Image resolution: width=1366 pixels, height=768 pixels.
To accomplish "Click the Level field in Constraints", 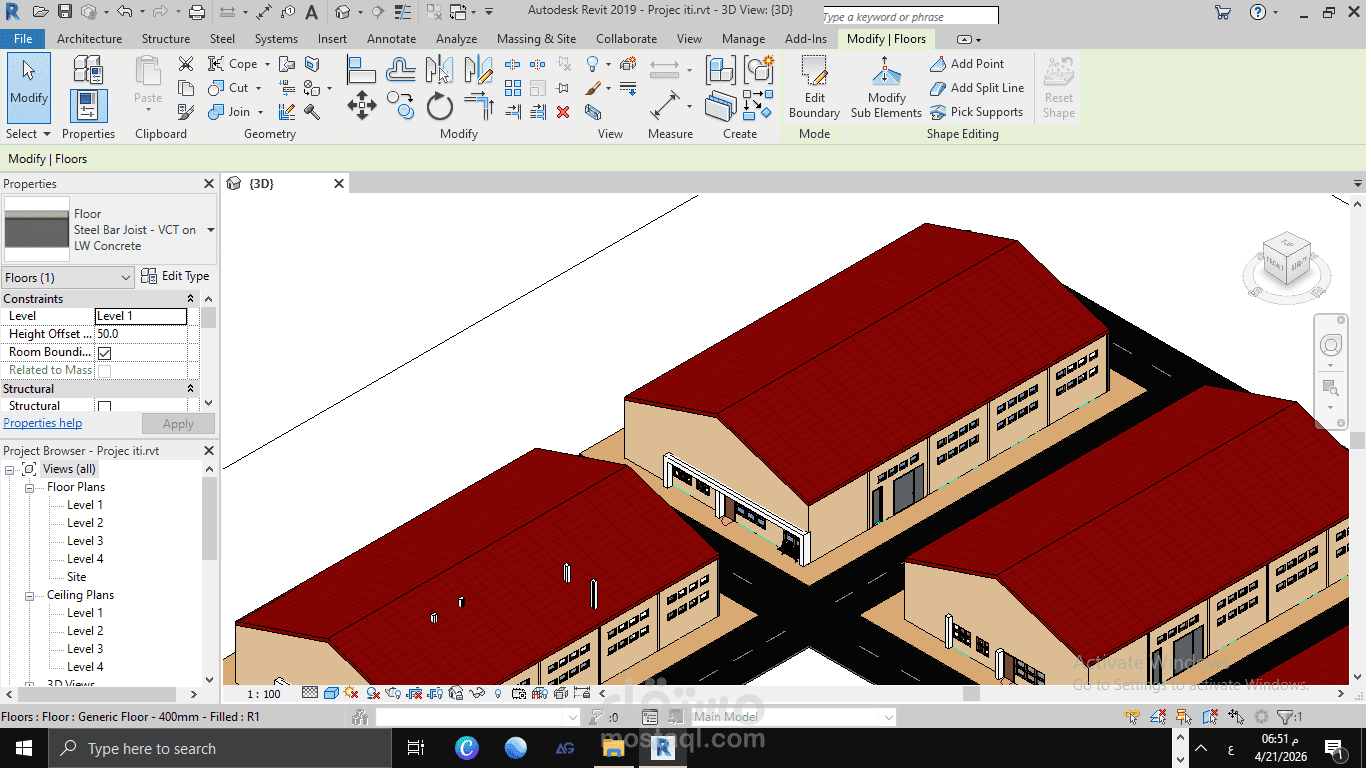I will click(x=141, y=316).
